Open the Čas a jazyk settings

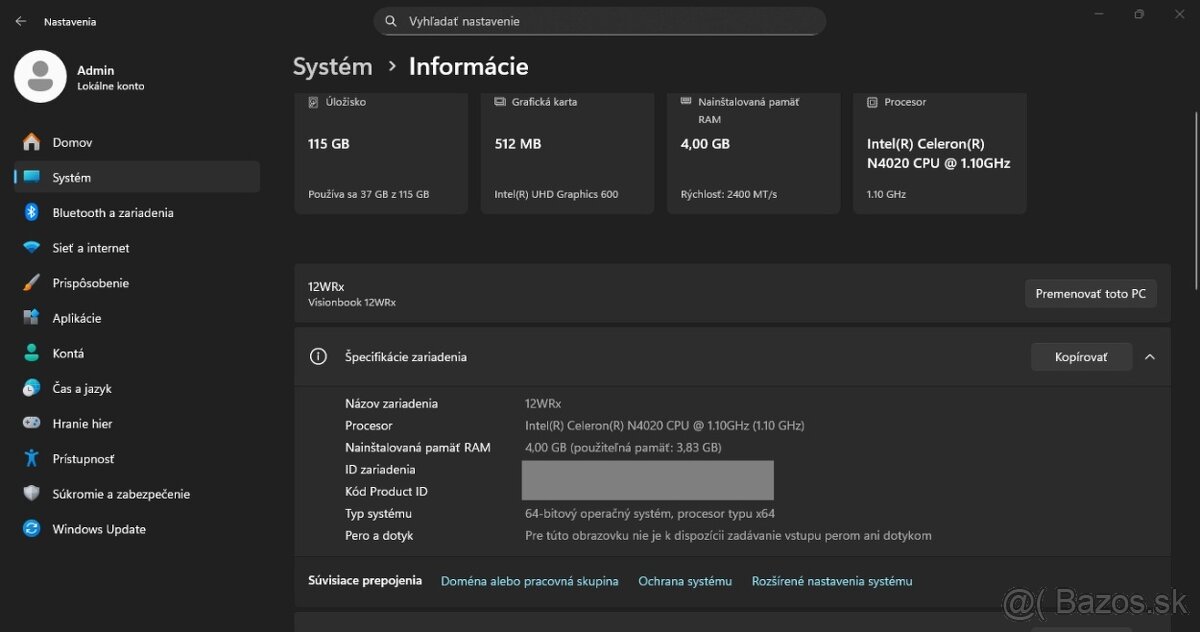[82, 389]
